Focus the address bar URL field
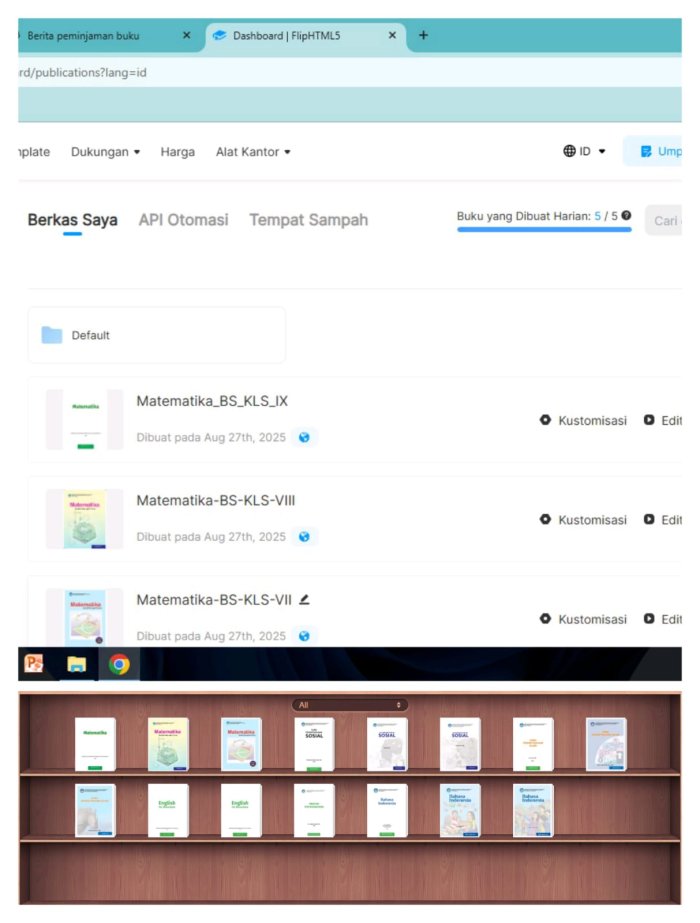This screenshot has width=700, height=923. tap(350, 72)
